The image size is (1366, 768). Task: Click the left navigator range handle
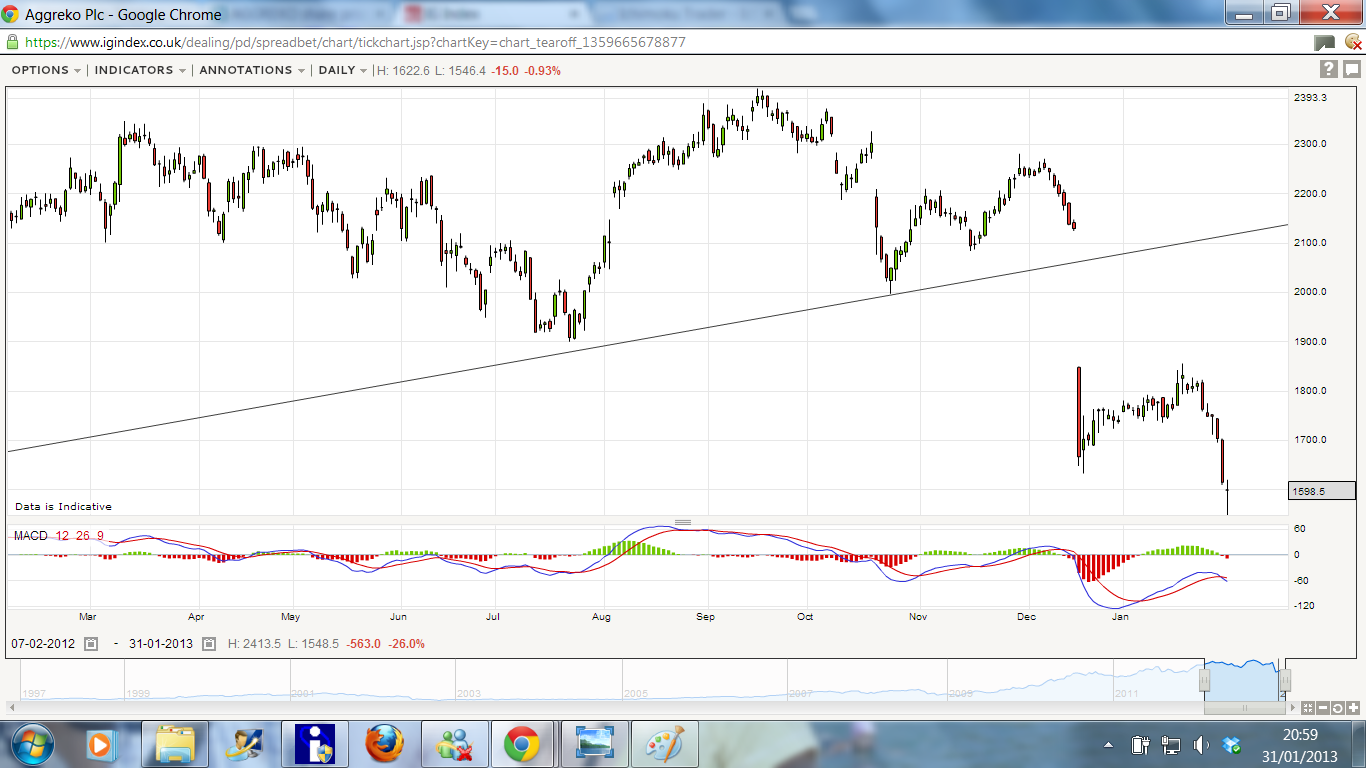(1205, 681)
